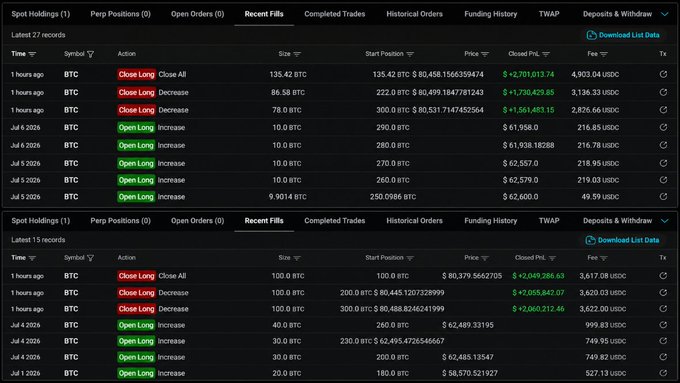Sort by Fee in the 15 records table
The width and height of the screenshot is (680, 383).
click(x=604, y=258)
